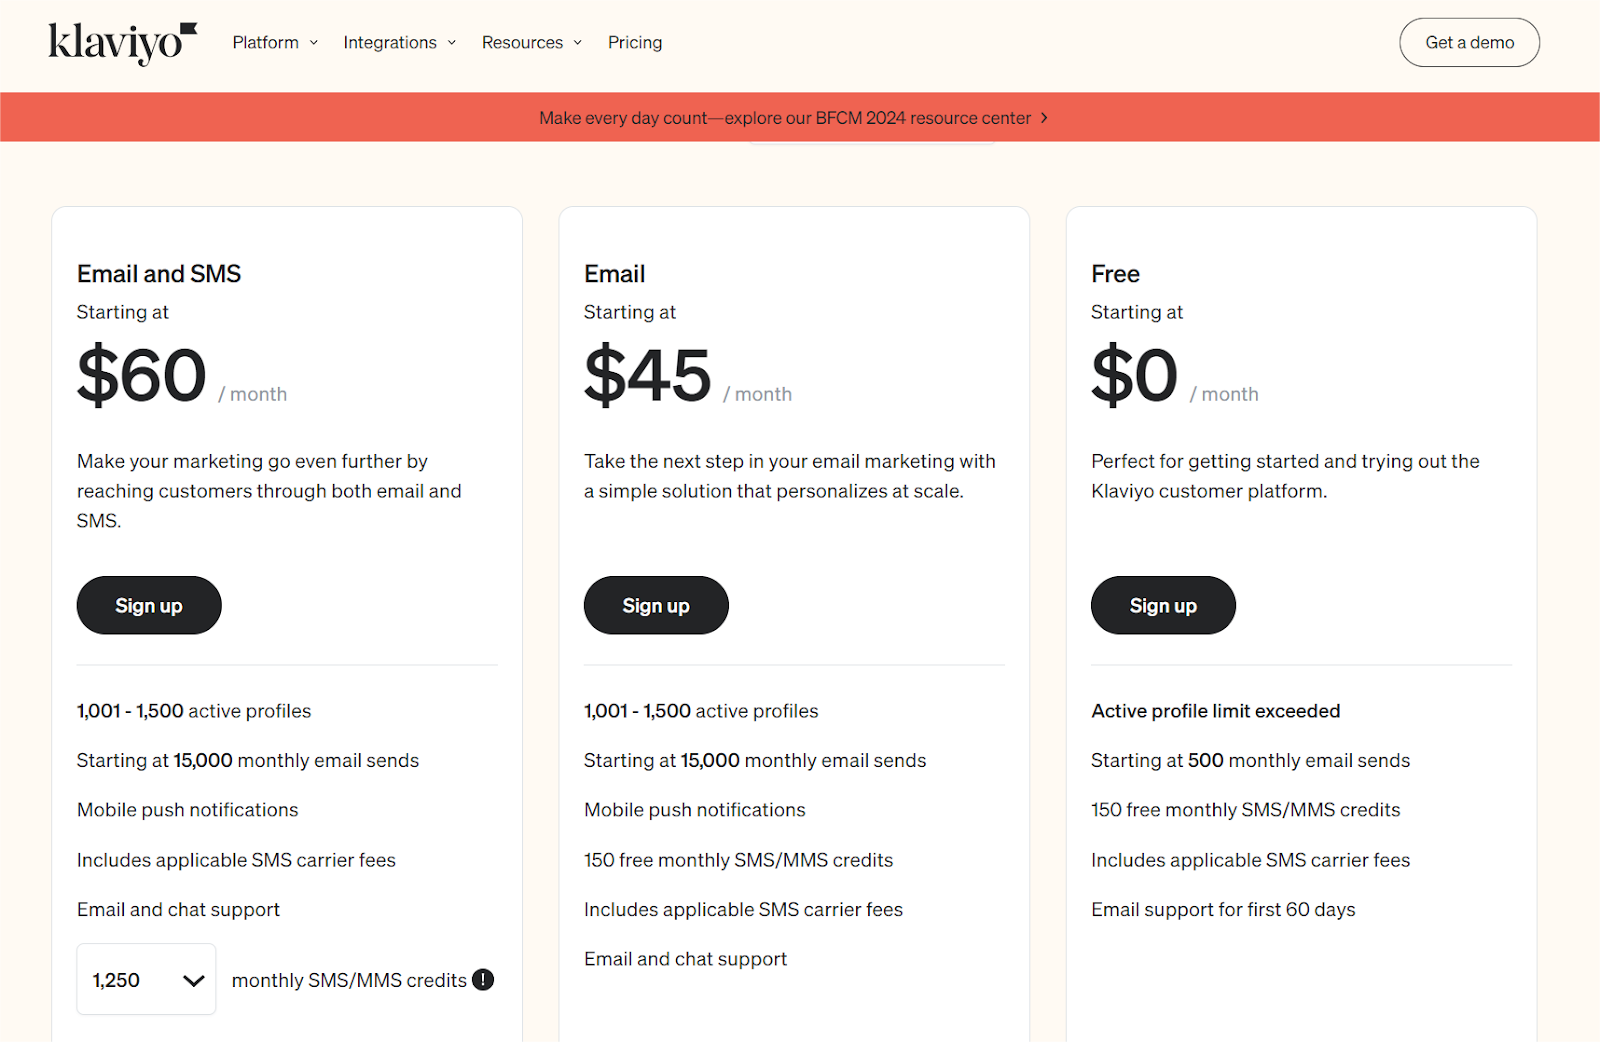Click 'Includes applicable SMS carrier fees' in Email and SMS plan
This screenshot has height=1042, width=1600.
point(236,860)
